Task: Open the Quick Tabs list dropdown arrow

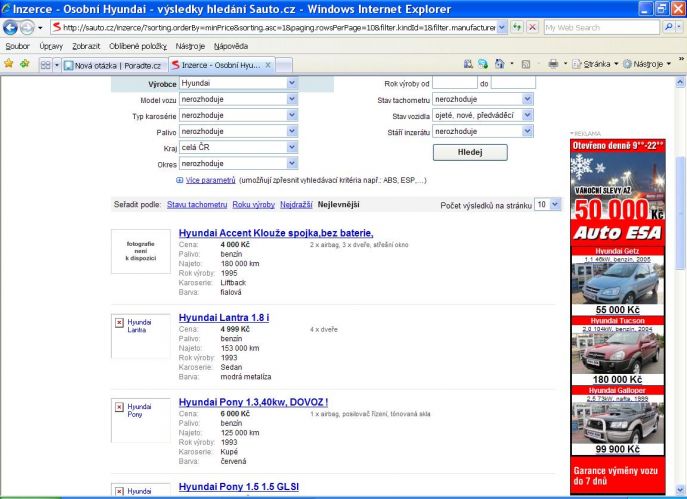Action: [x=57, y=65]
